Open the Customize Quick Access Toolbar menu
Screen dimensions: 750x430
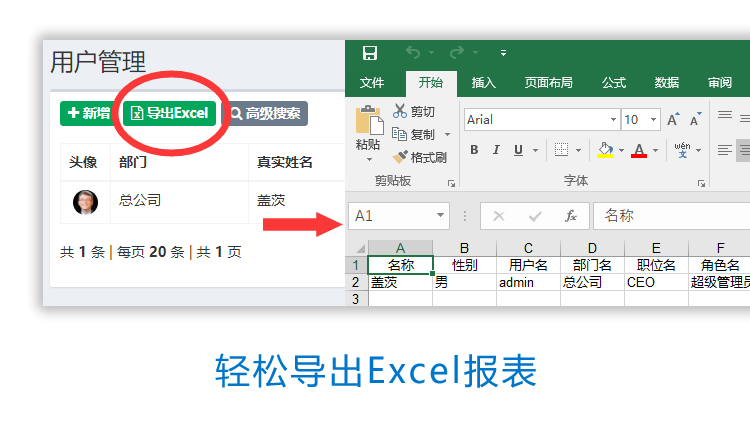coord(503,53)
